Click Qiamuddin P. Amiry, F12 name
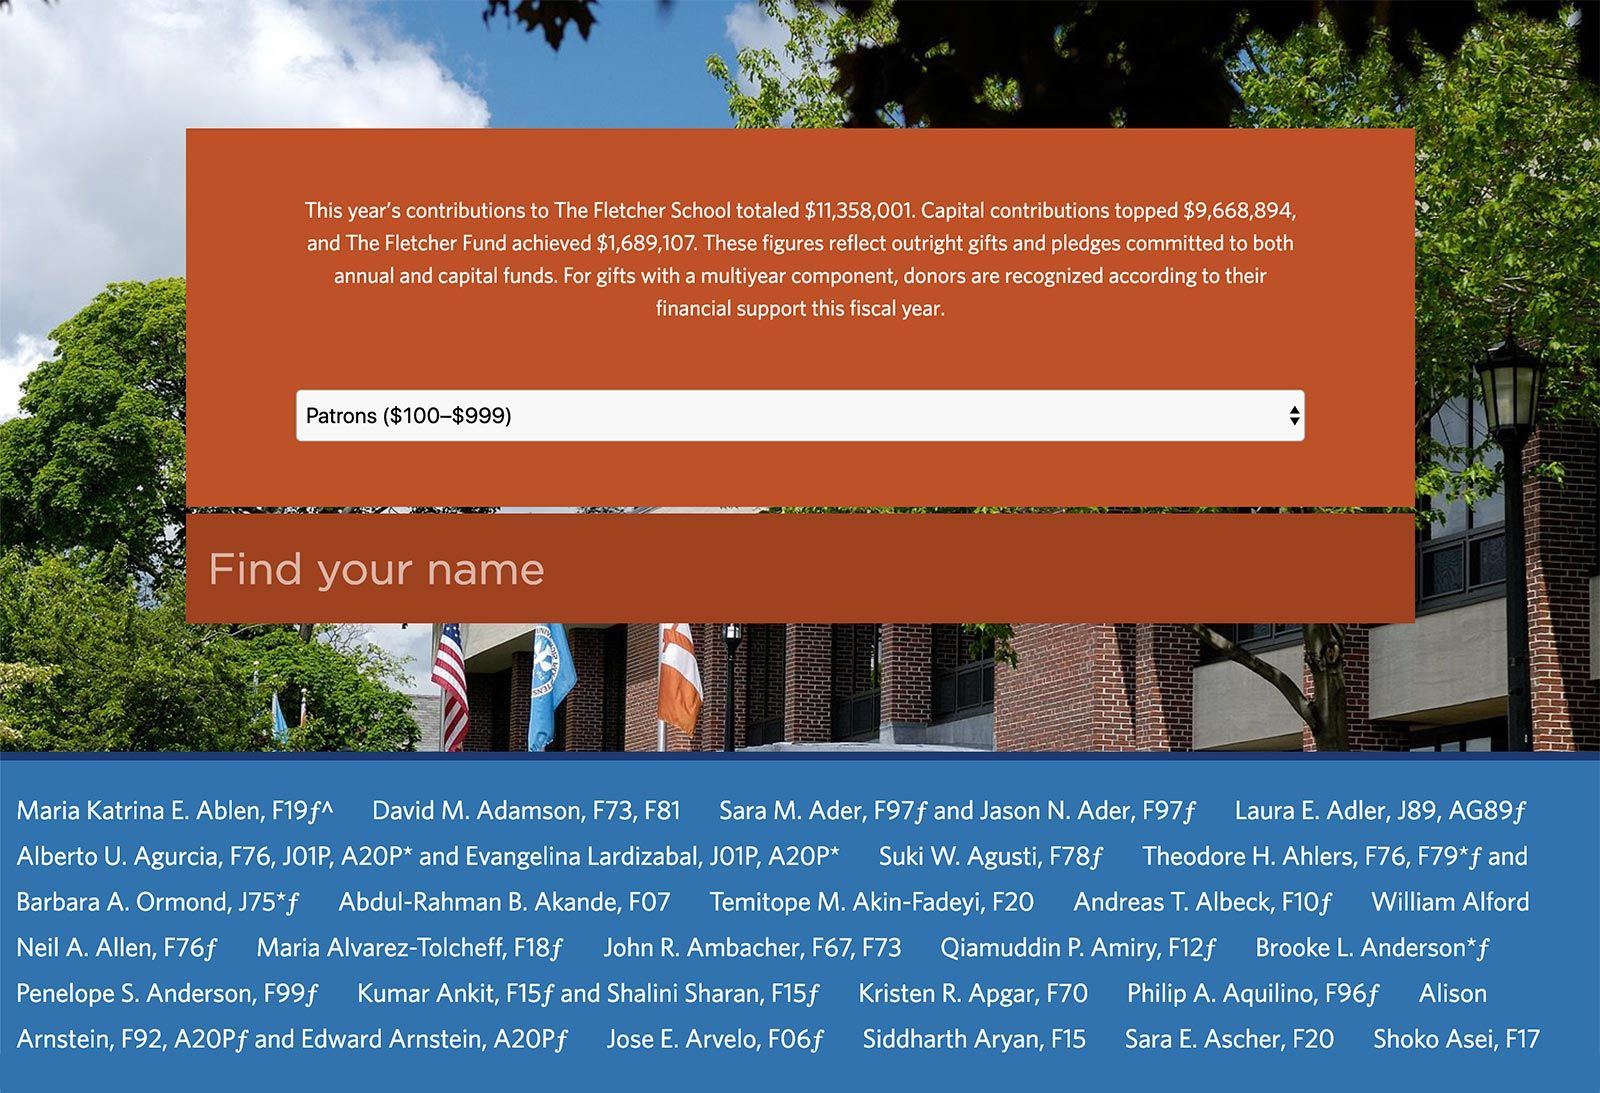This screenshot has height=1093, width=1600. click(x=1078, y=947)
